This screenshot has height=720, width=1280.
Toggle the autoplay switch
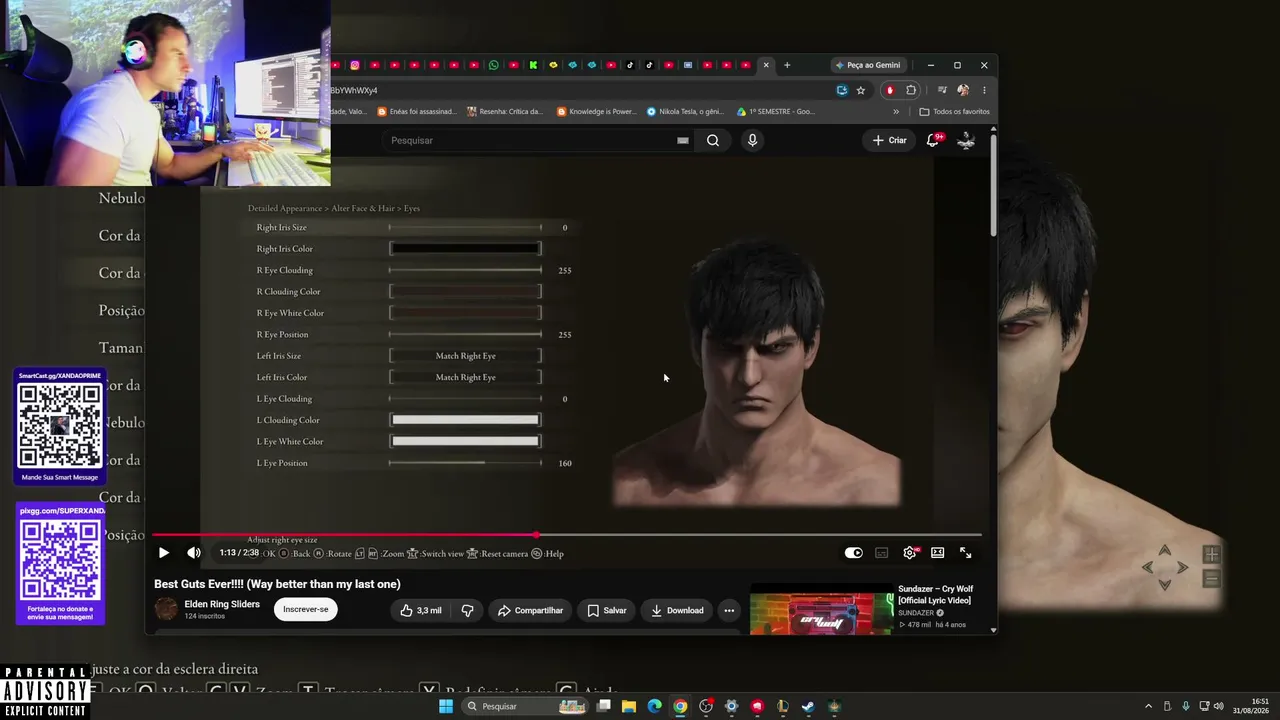pyautogui.click(x=853, y=553)
